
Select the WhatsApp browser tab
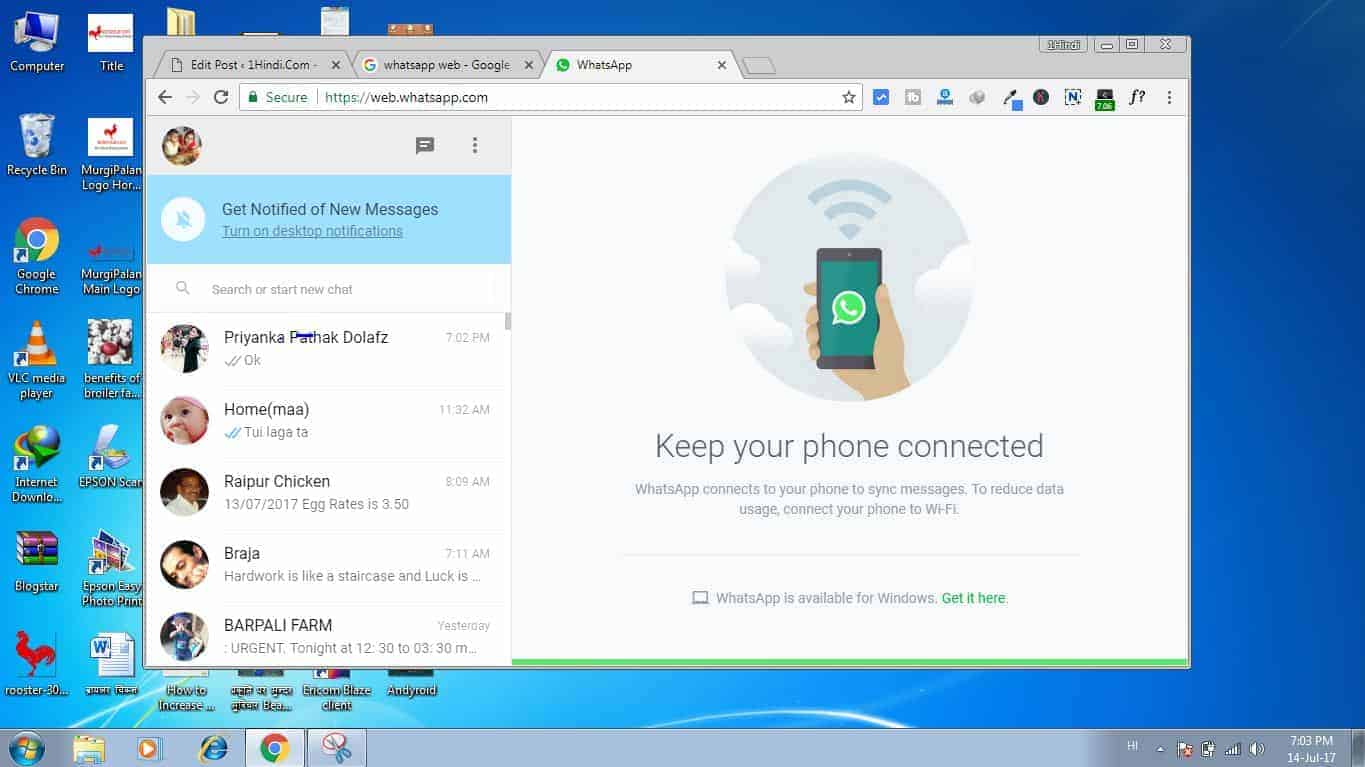pyautogui.click(x=640, y=65)
